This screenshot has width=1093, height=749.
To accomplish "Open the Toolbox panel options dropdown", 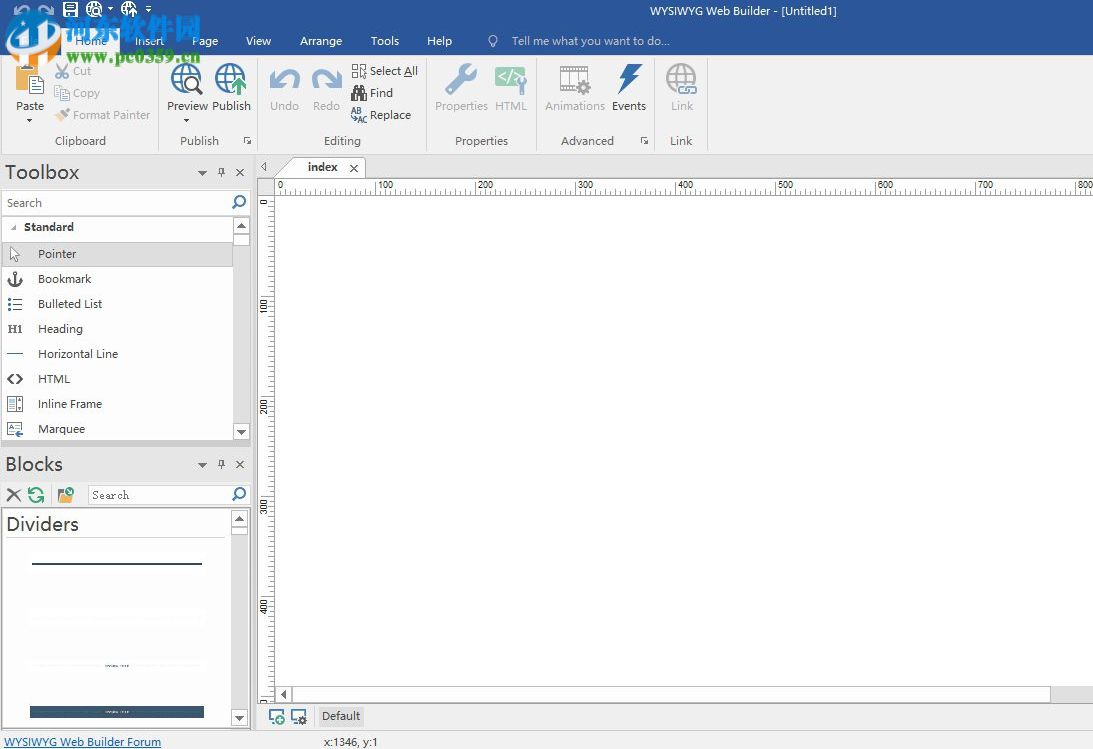I will (202, 172).
